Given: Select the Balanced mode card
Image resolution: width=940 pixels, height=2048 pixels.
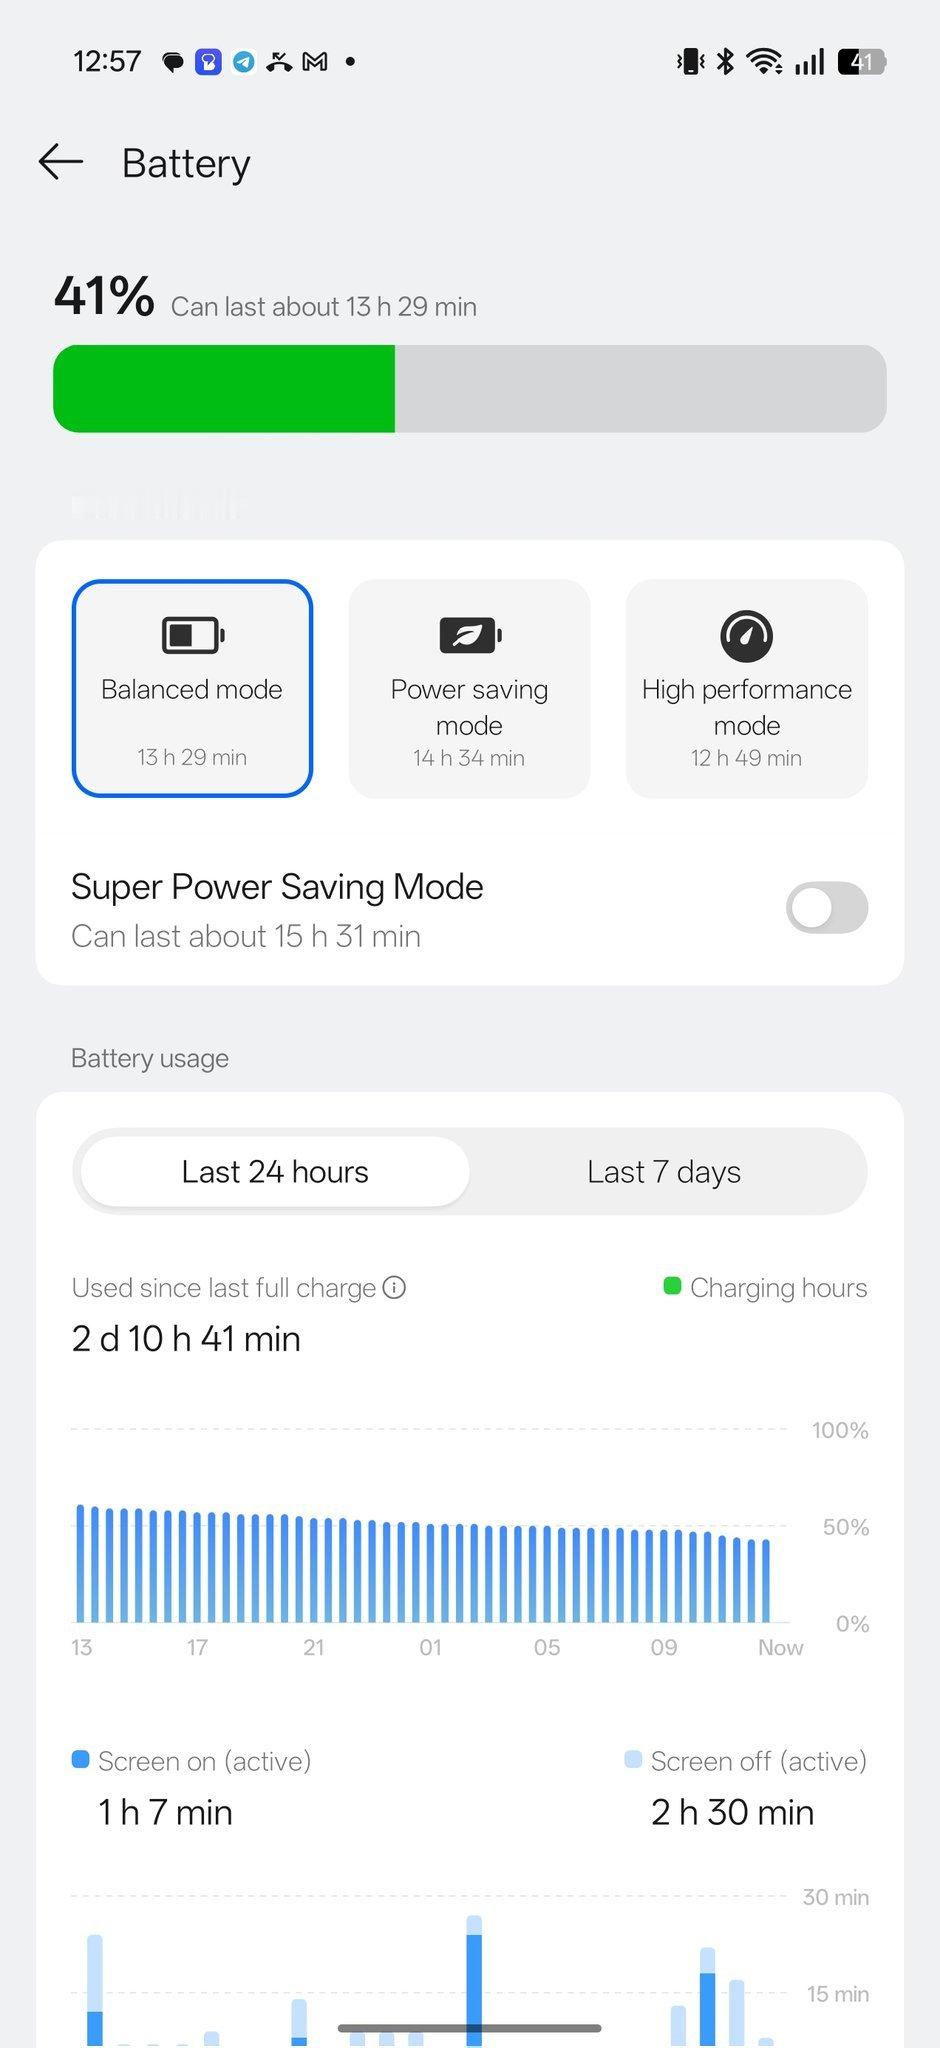Looking at the screenshot, I should pyautogui.click(x=192, y=688).
